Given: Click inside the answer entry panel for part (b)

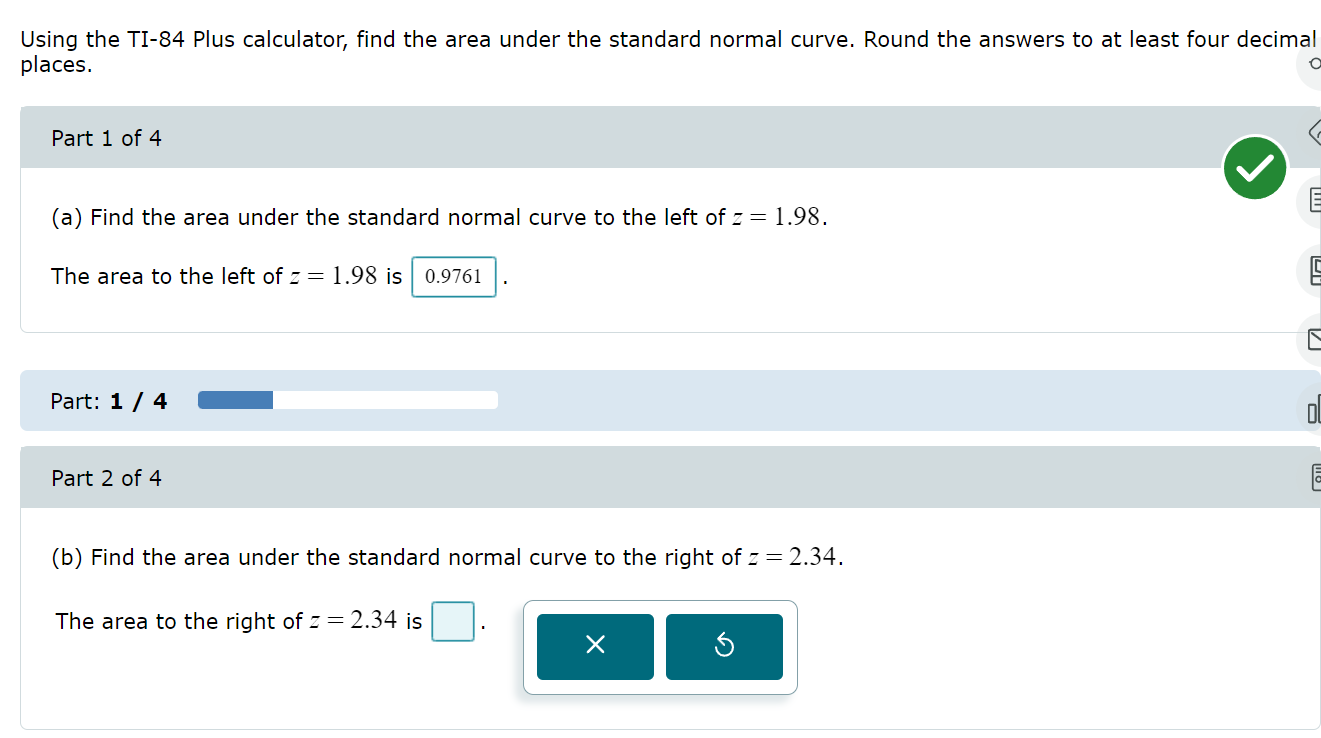Looking at the screenshot, I should point(659,647).
